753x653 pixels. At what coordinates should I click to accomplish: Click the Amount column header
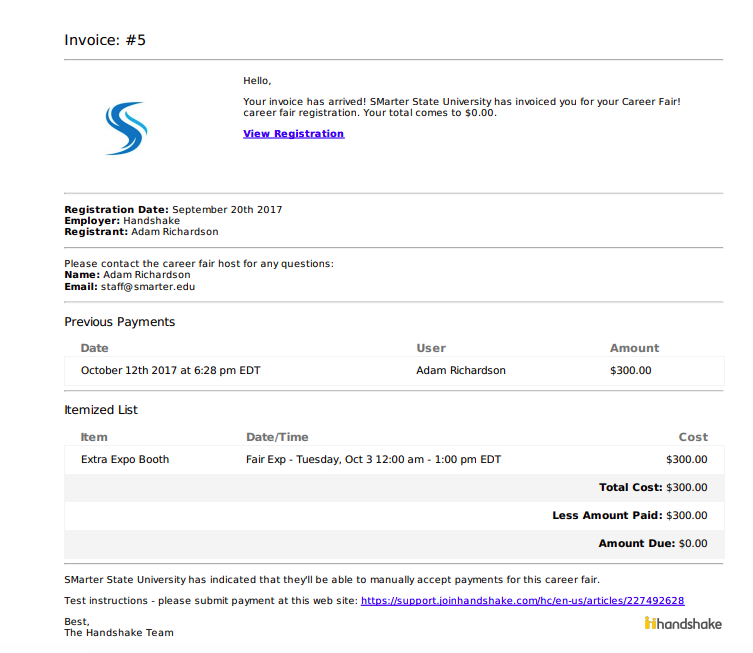pyautogui.click(x=634, y=348)
